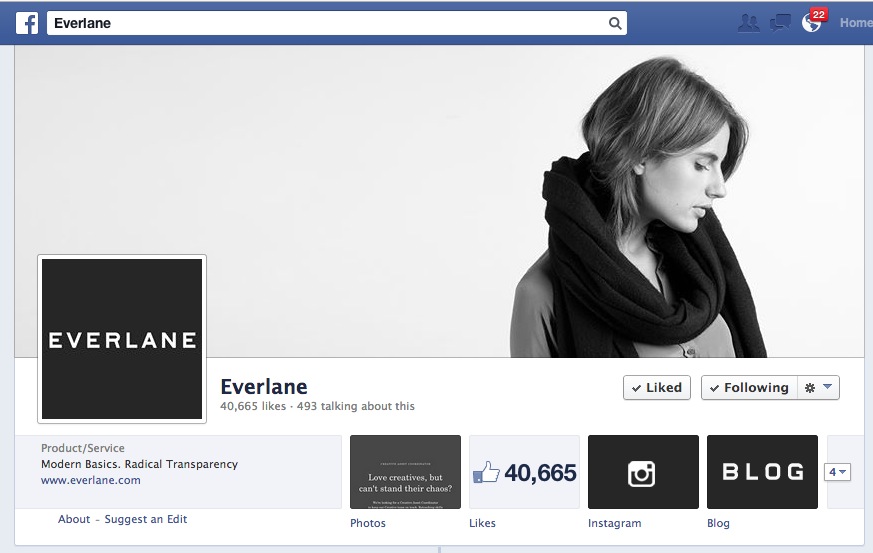This screenshot has height=553, width=873.
Task: Open the Likes label link
Action: 482,523
